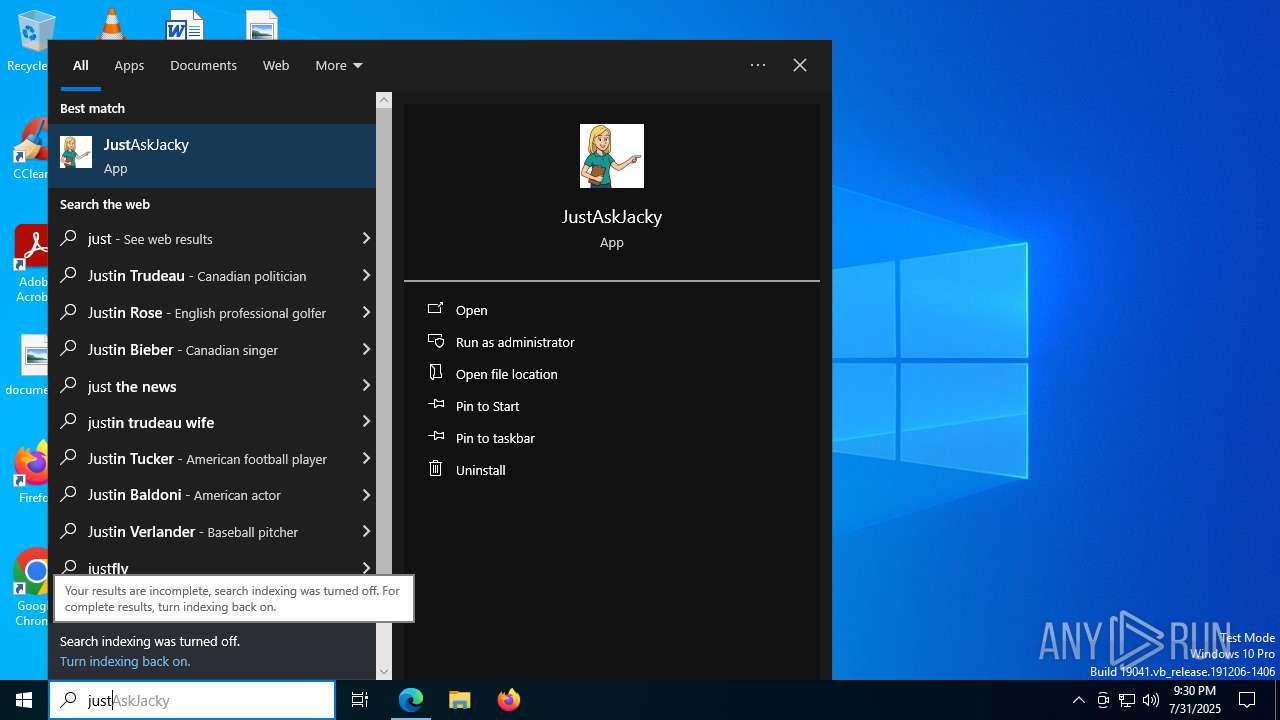Click the results list scroll down arrow
Image resolution: width=1280 pixels, height=720 pixels.
384,672
